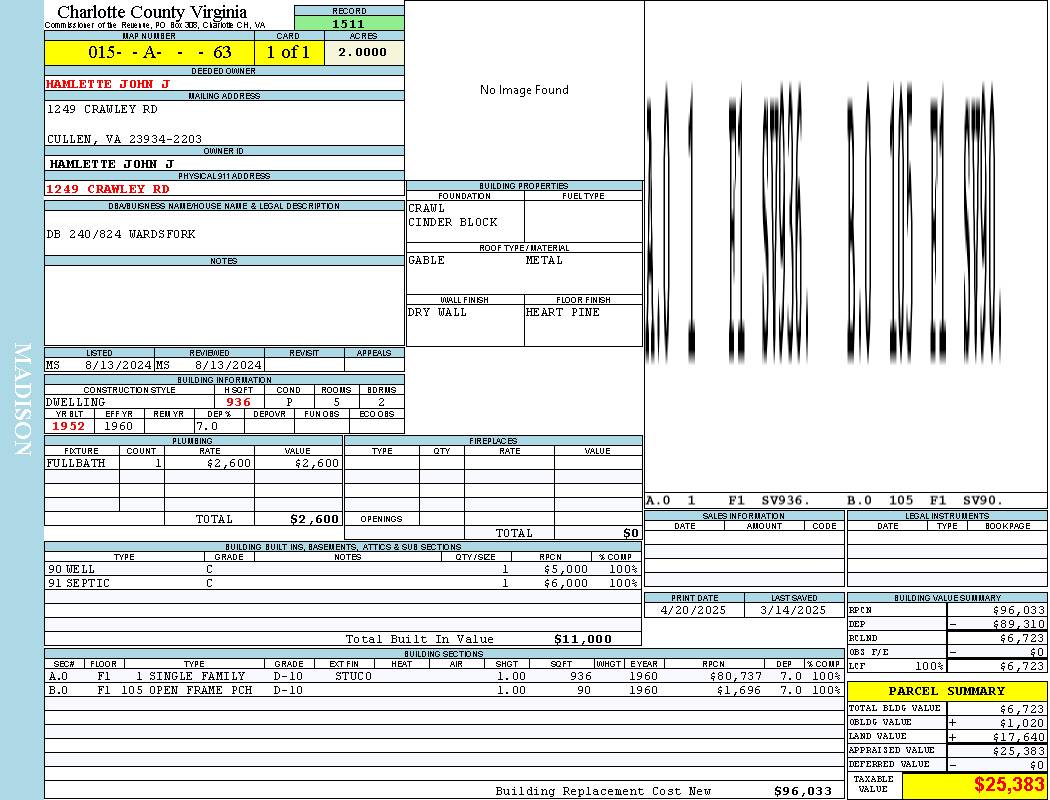Click roof material METAL

coord(544,260)
